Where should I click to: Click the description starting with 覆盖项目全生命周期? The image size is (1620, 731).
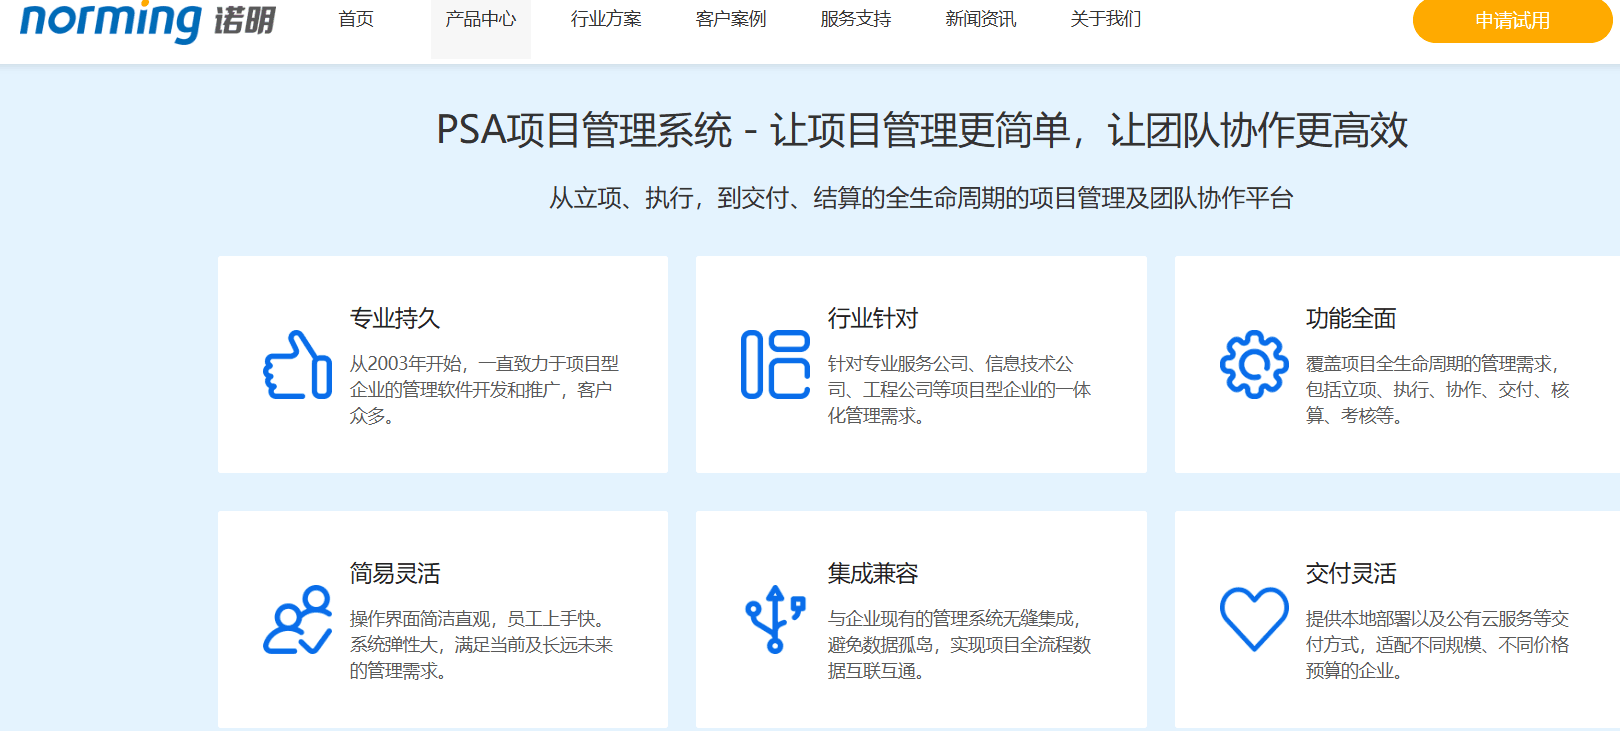pos(1438,390)
